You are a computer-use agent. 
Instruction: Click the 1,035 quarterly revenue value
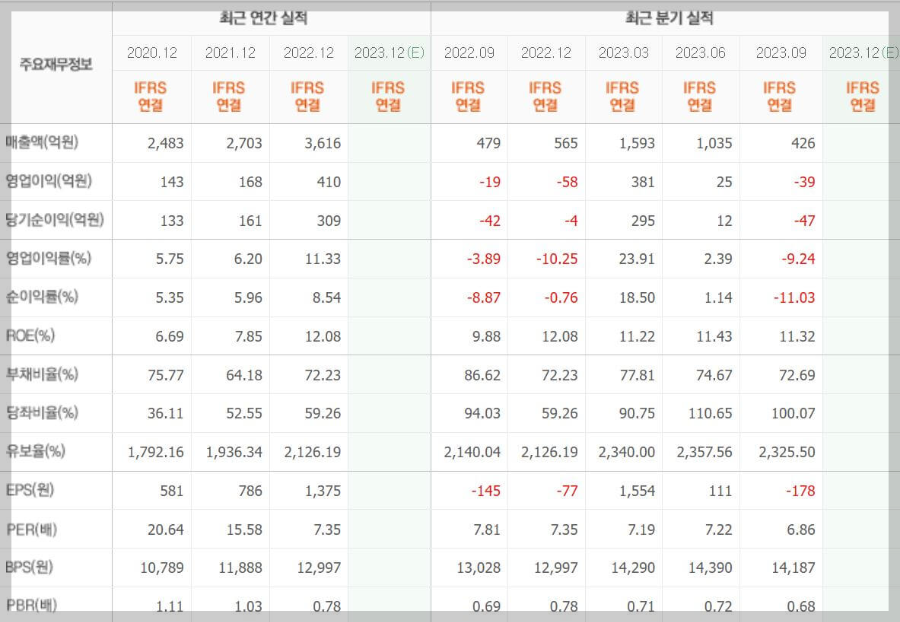(714, 143)
